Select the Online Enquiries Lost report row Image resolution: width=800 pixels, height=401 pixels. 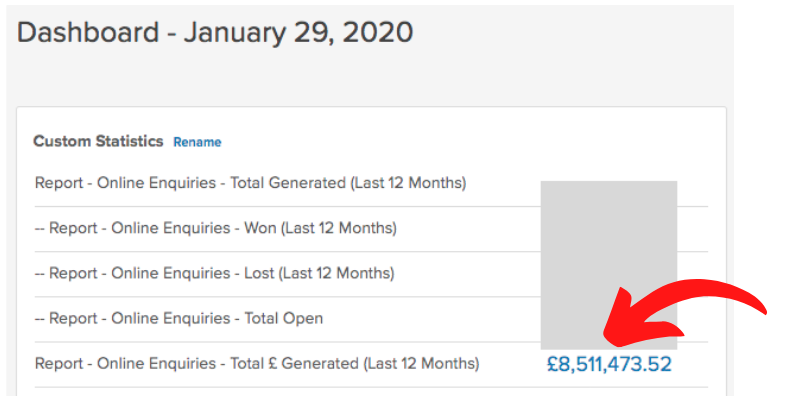[214, 273]
